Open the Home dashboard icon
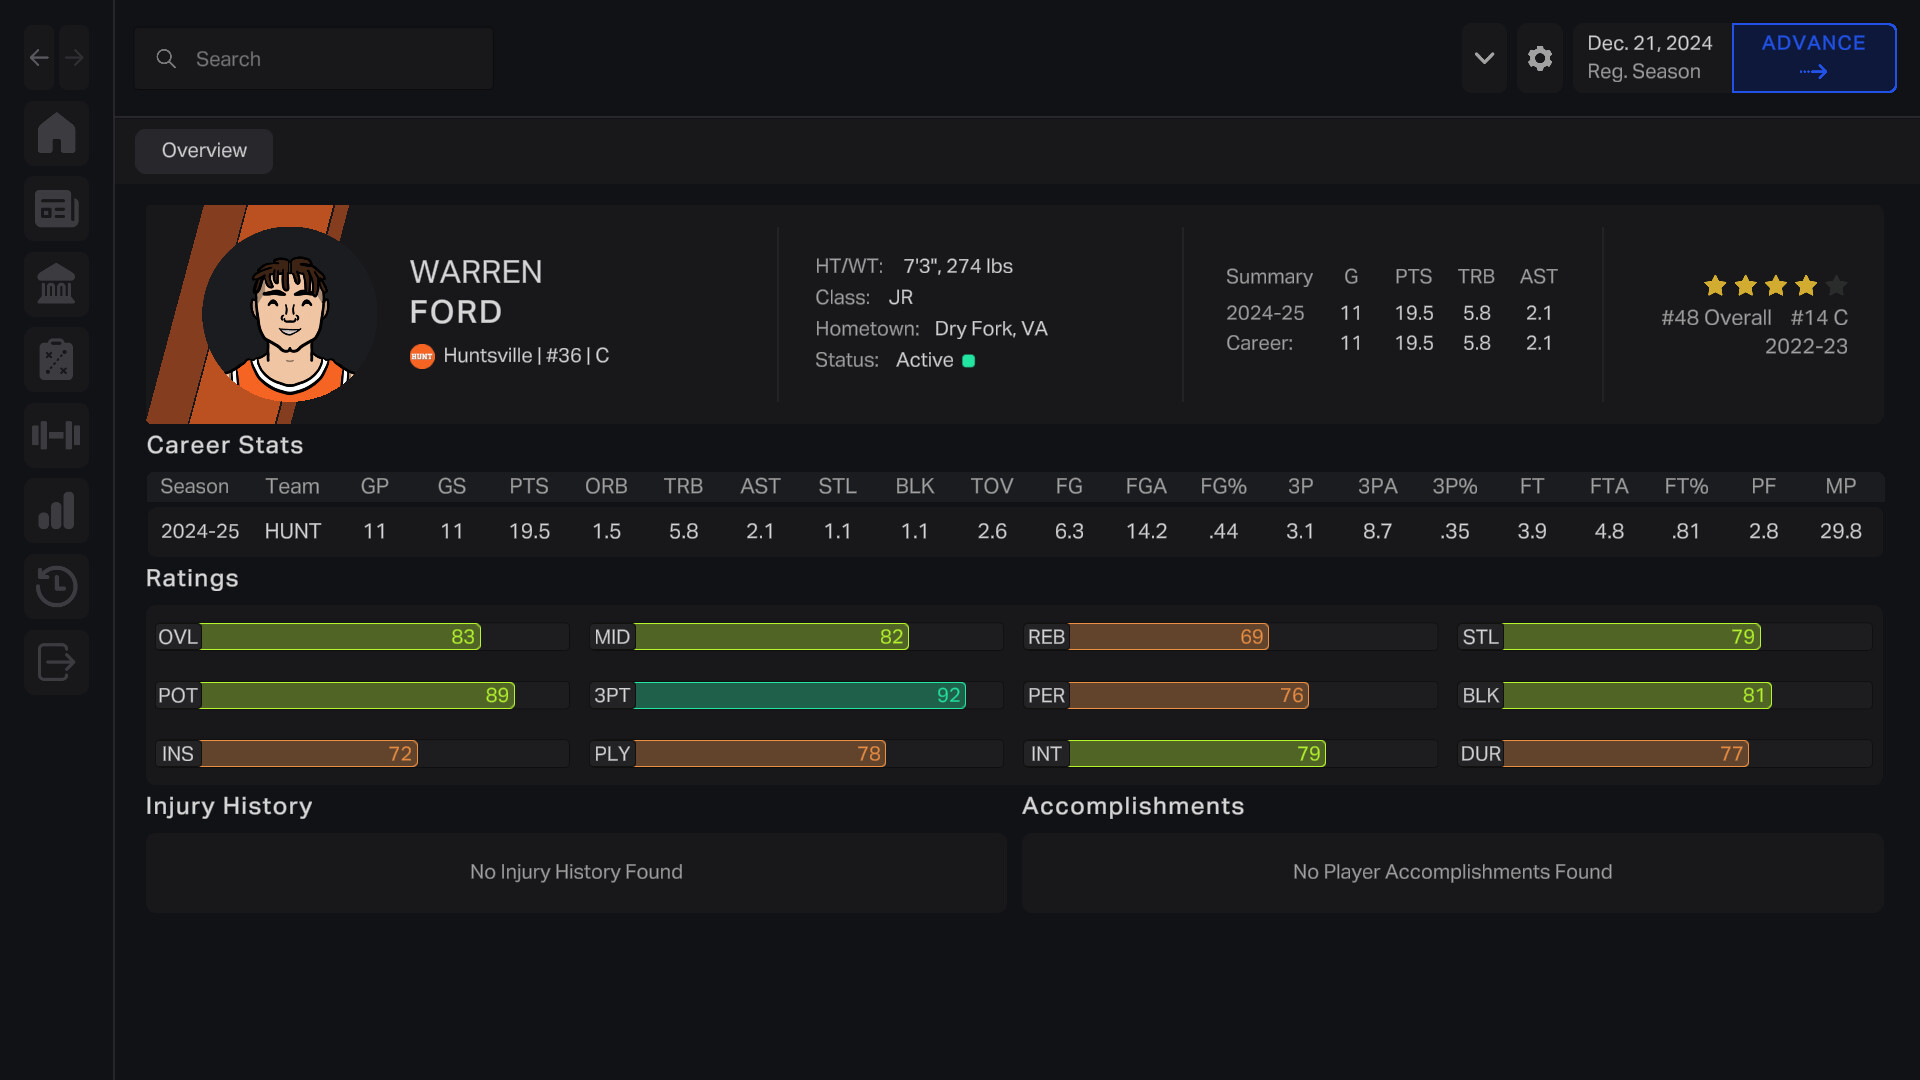 56,133
